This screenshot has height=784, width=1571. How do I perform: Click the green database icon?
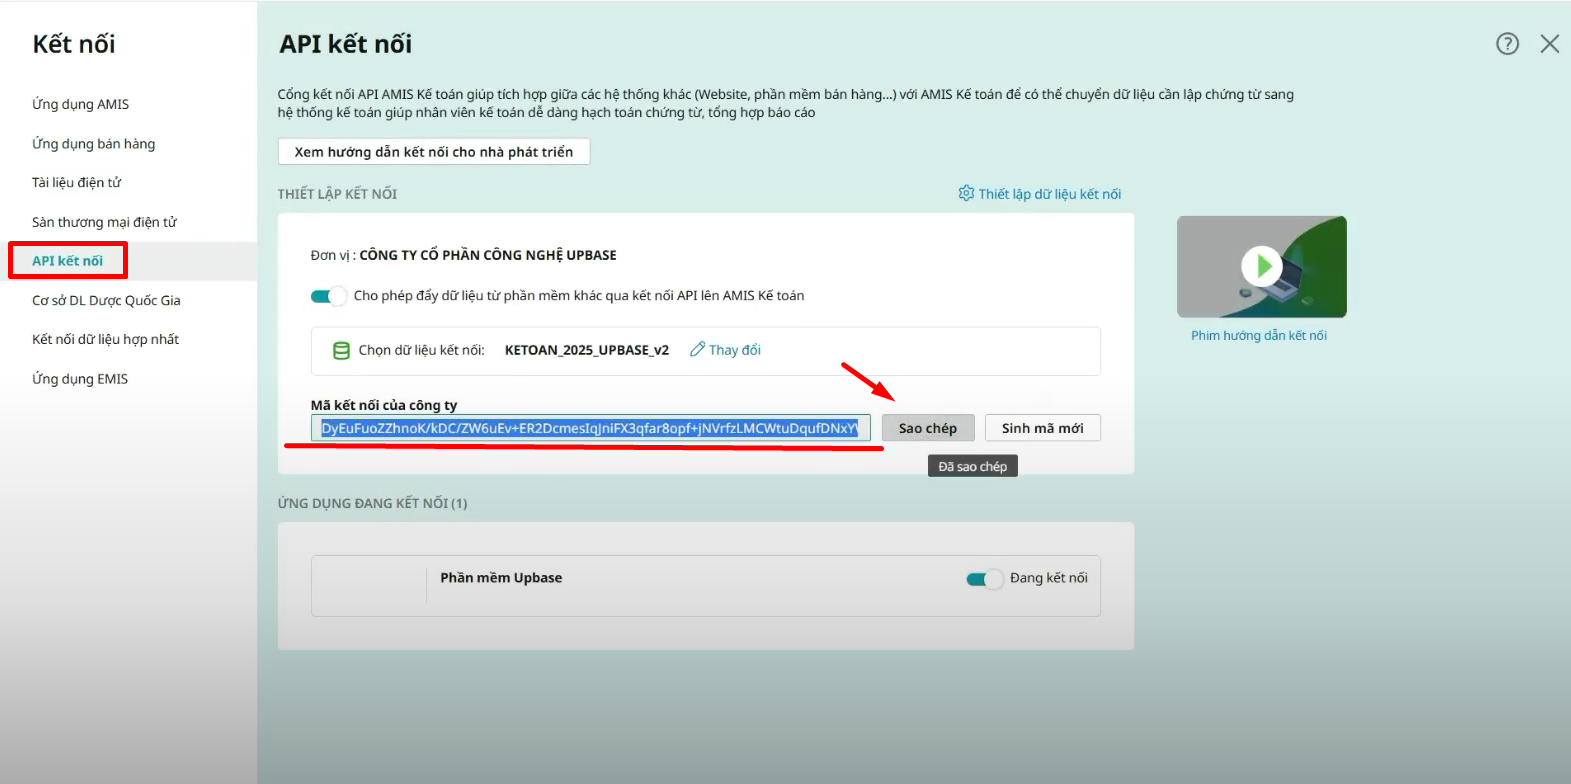click(x=341, y=351)
